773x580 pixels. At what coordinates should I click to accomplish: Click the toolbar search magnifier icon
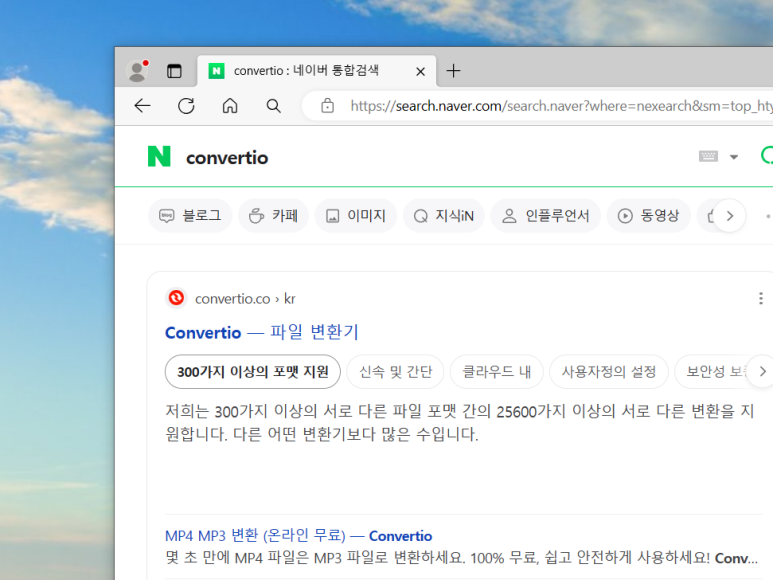pyautogui.click(x=274, y=106)
